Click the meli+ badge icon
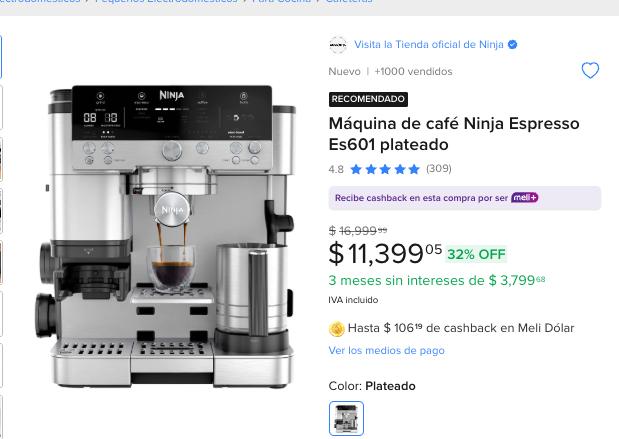Viewport: 619px width, 439px height. coord(525,197)
